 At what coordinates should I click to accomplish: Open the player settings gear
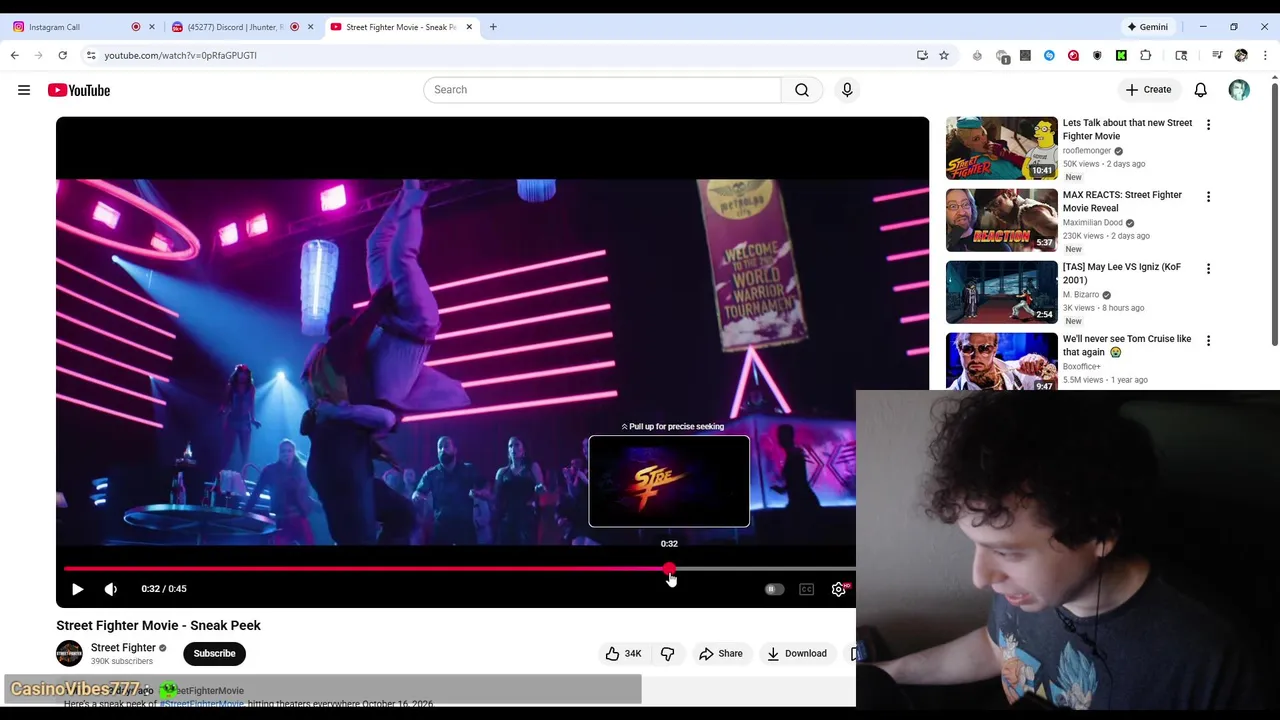[839, 589]
